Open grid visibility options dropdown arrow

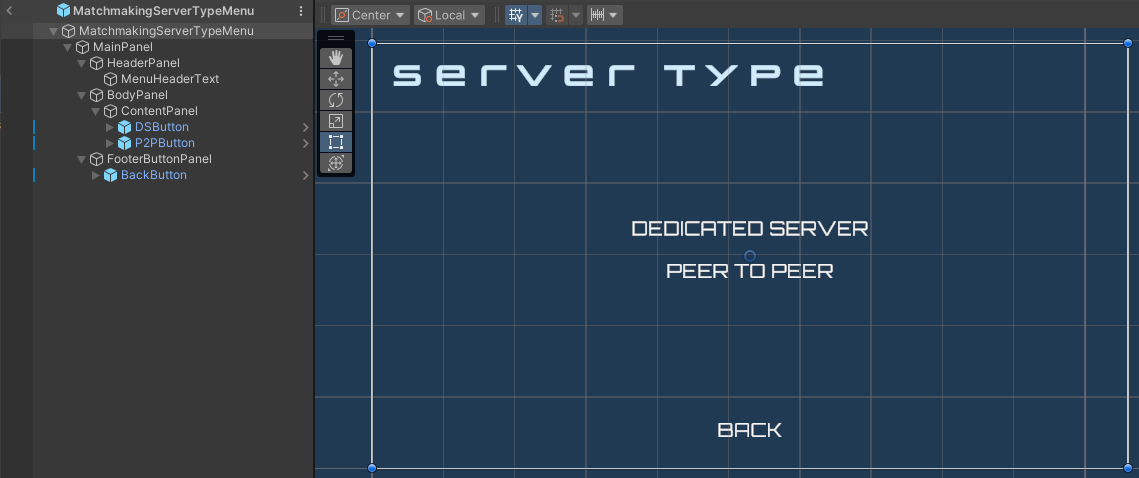[x=535, y=15]
